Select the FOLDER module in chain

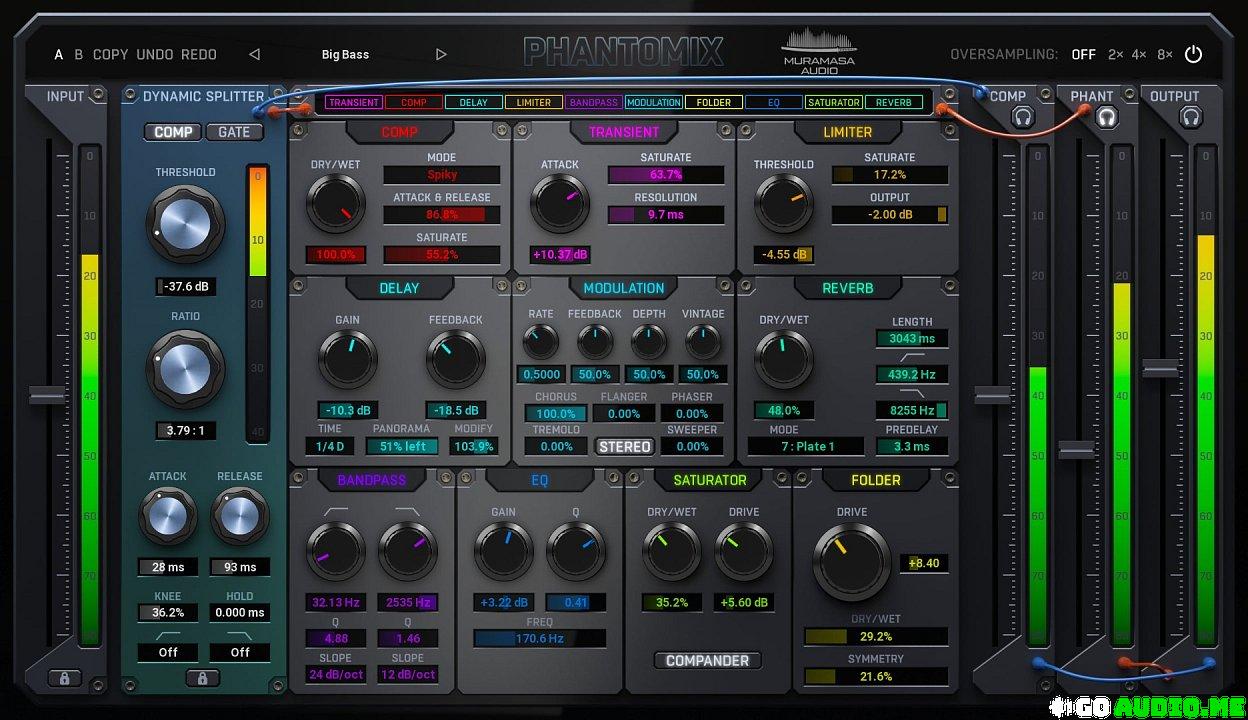click(714, 102)
